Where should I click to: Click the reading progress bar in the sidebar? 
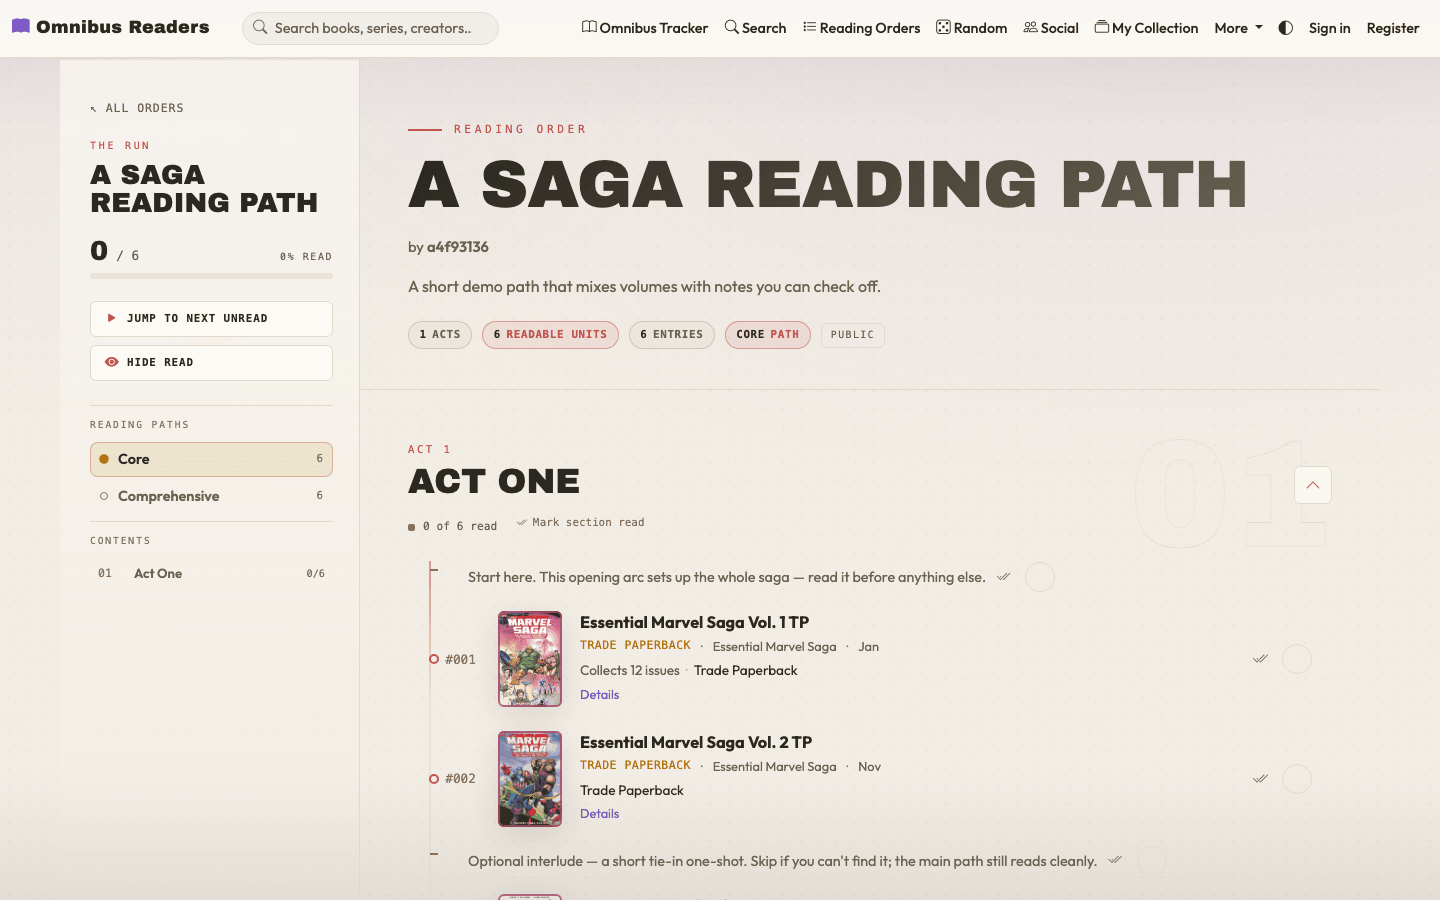[211, 276]
